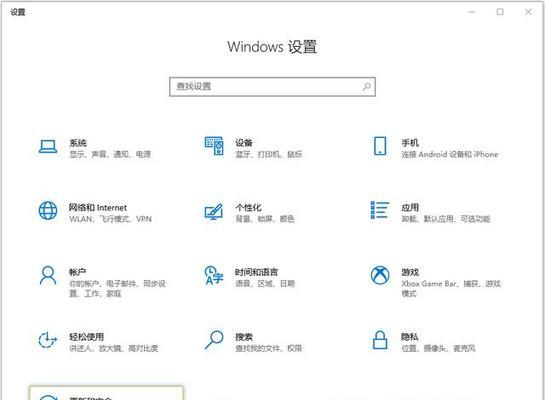Open the 个性化 paintbrush icon
This screenshot has height=400, width=545.
(214, 211)
